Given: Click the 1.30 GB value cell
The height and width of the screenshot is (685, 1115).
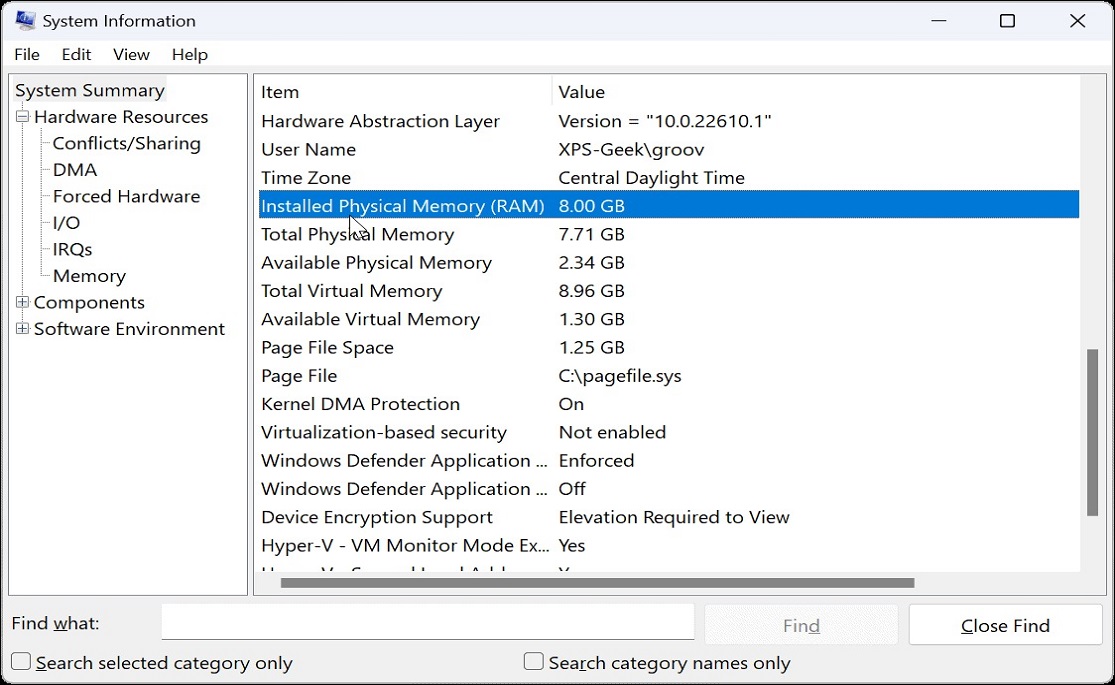Looking at the screenshot, I should point(592,319).
